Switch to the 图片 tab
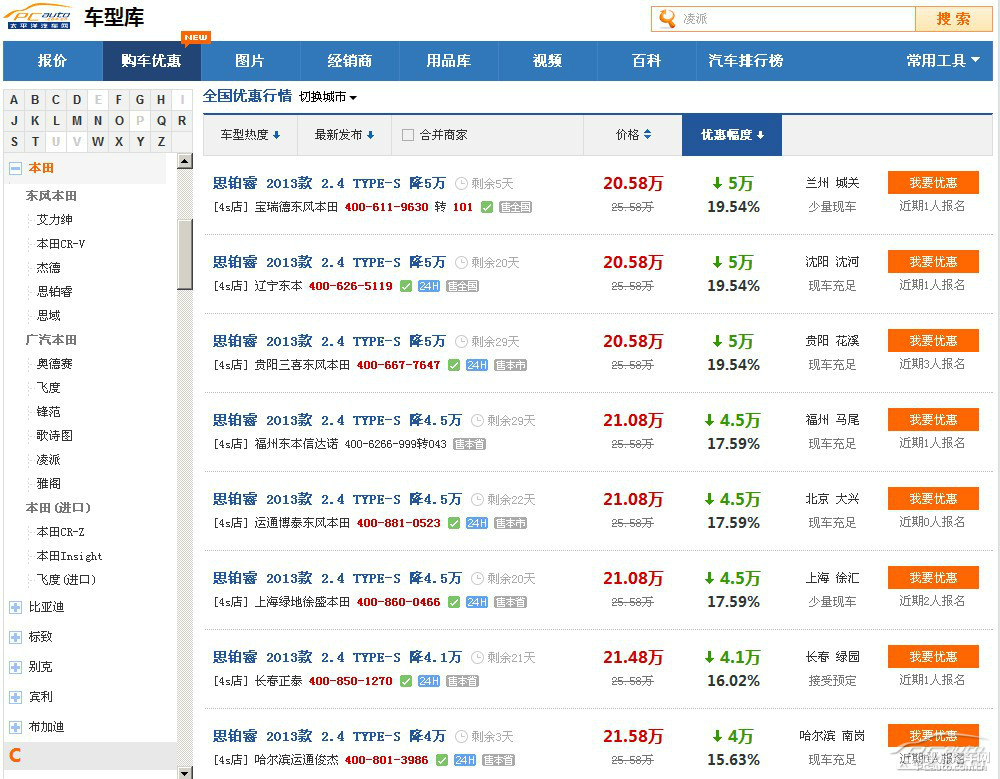Viewport: 1000px width, 779px height. [x=249, y=61]
